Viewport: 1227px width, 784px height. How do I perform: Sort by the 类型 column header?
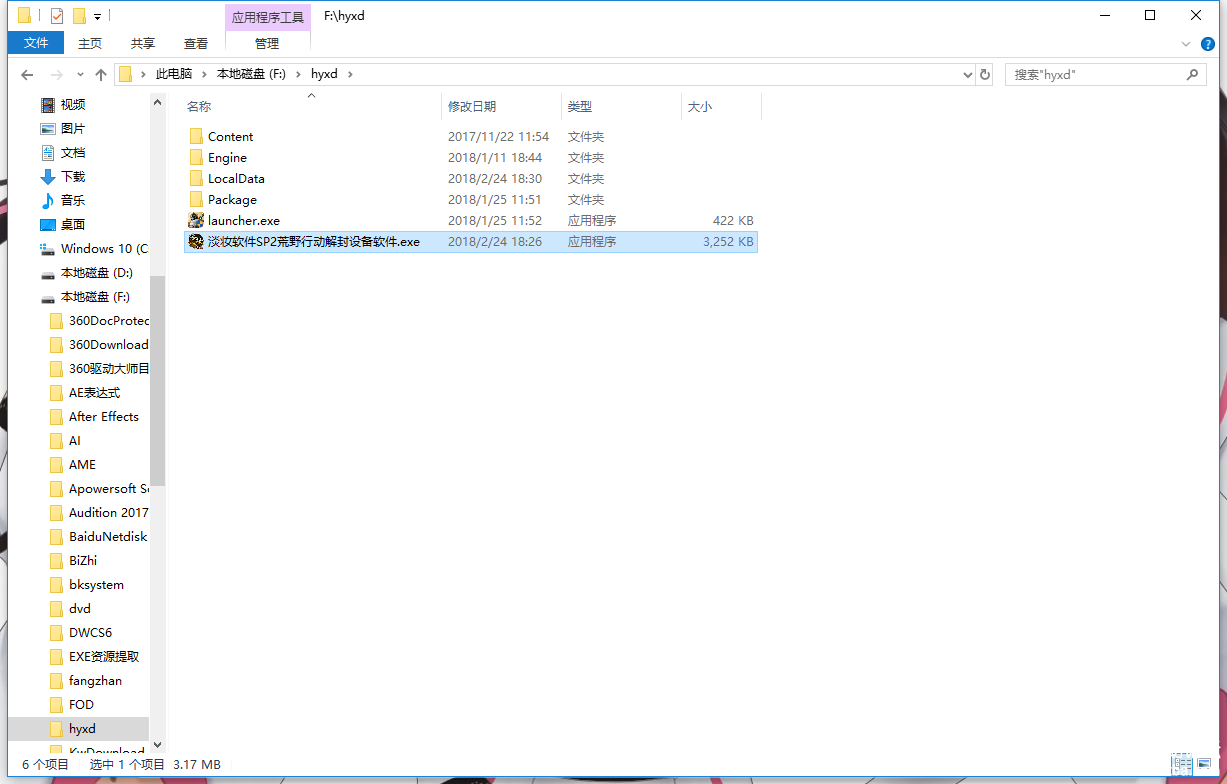580,106
